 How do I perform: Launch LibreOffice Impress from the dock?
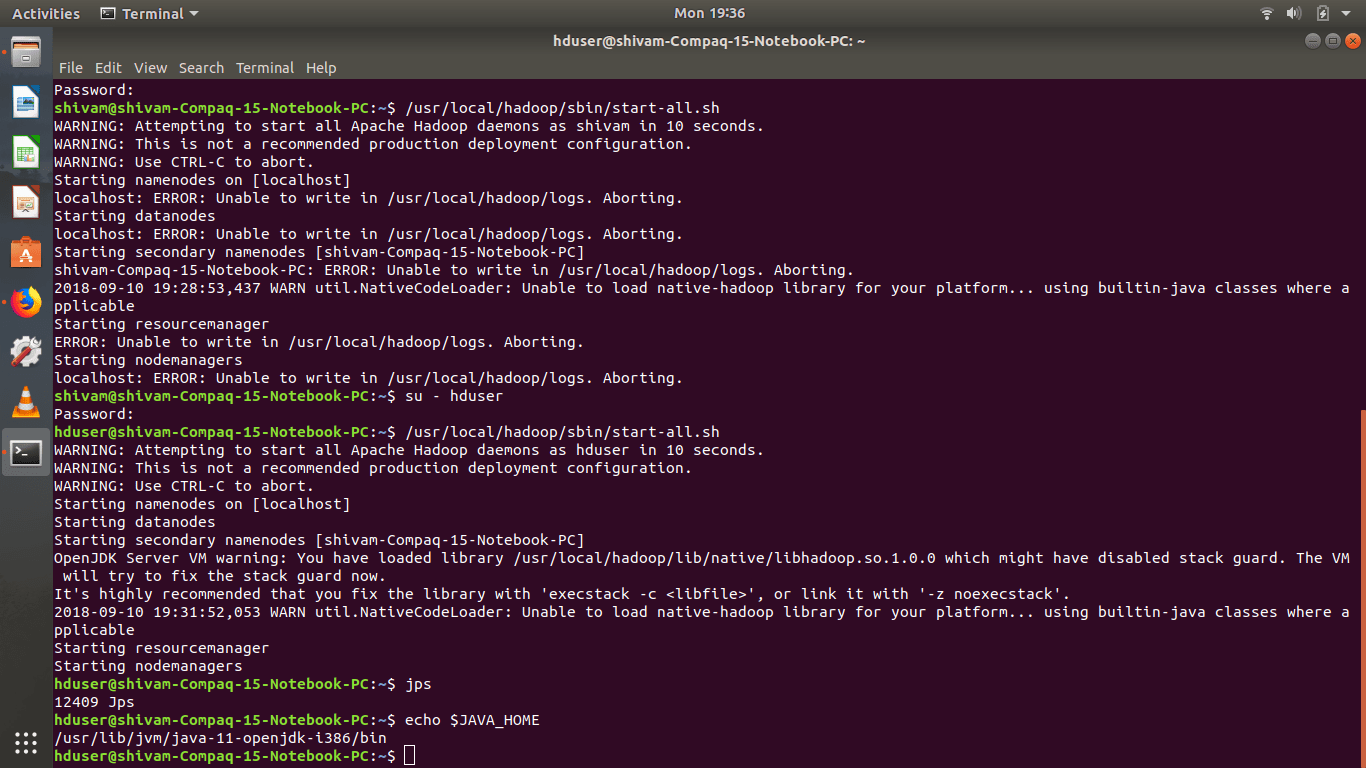click(26, 202)
